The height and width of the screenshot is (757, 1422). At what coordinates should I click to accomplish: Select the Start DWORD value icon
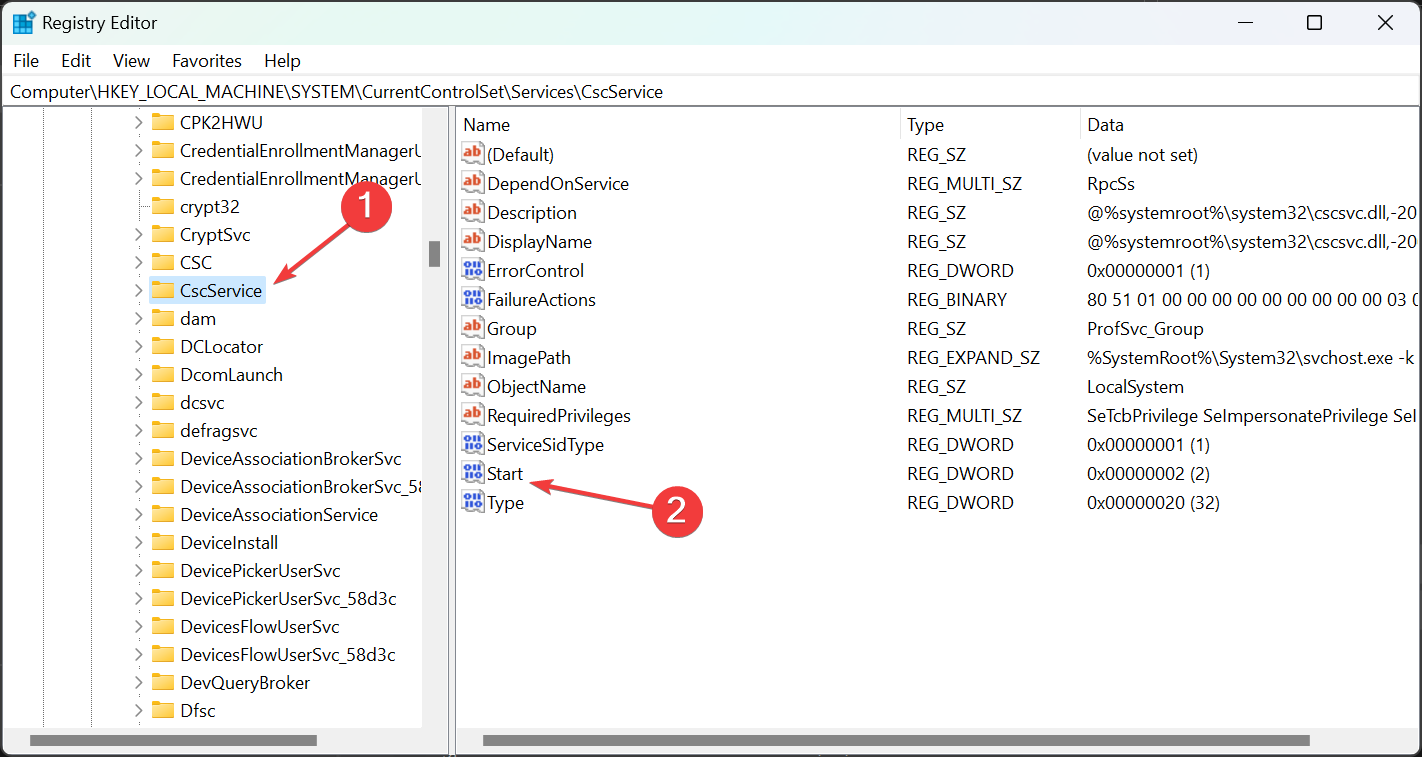[x=472, y=473]
